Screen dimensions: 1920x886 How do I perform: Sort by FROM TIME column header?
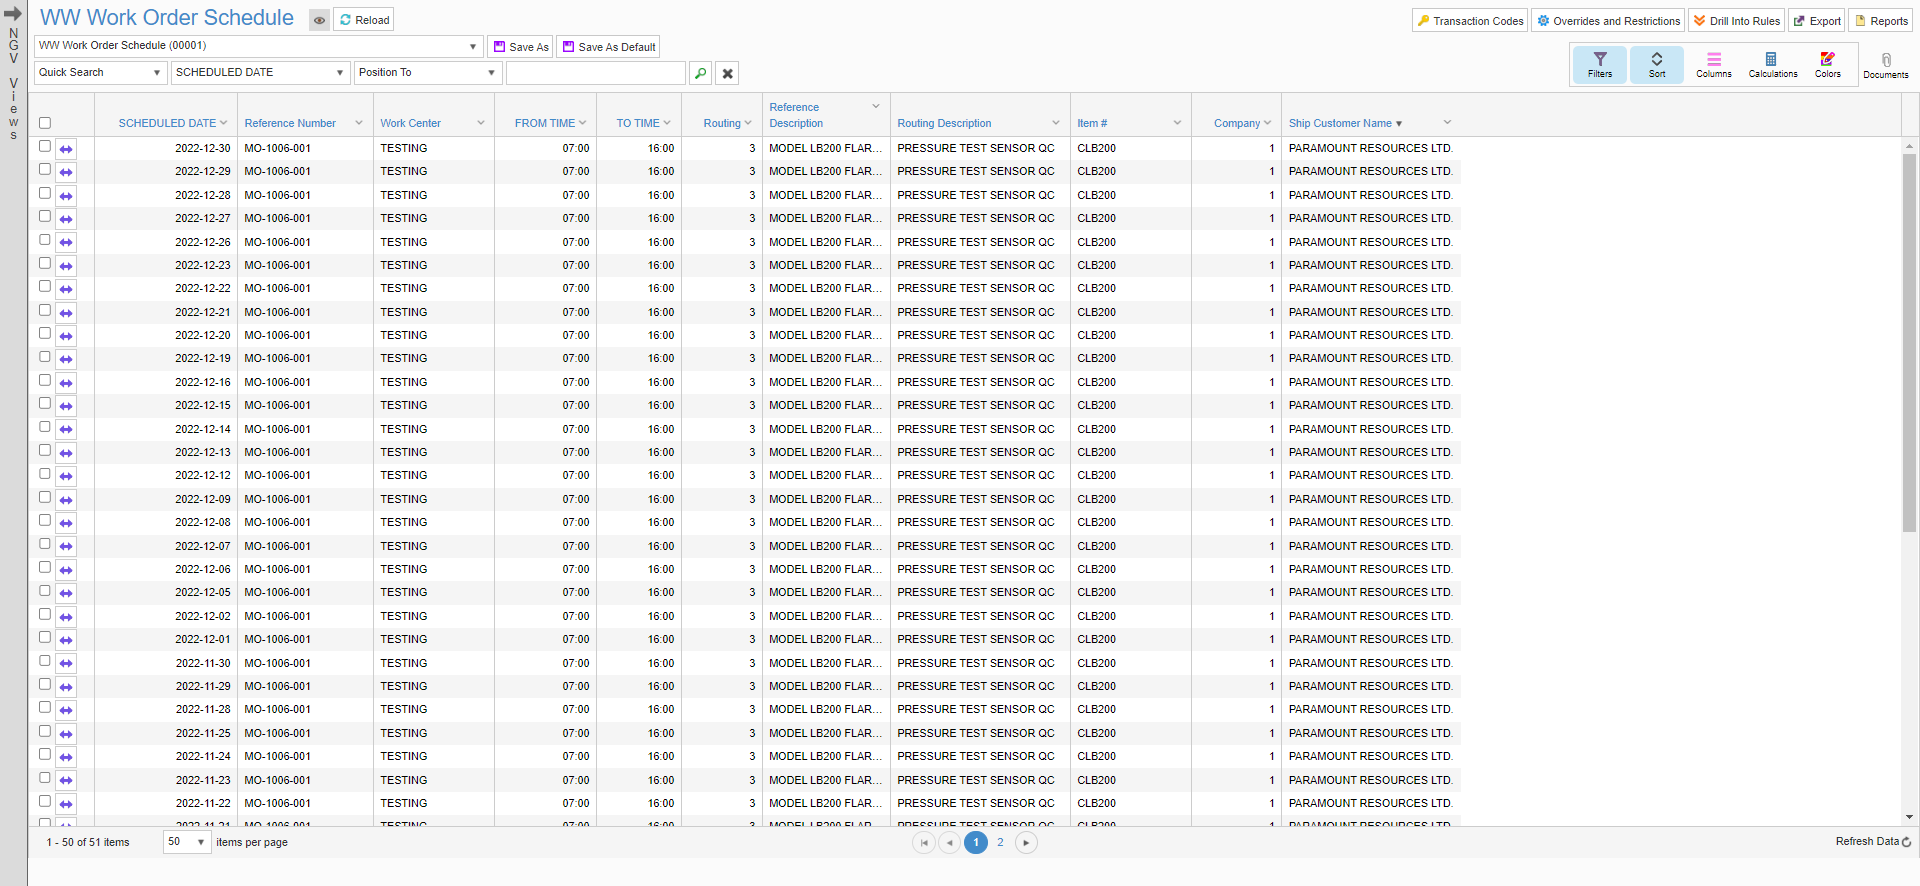pos(545,124)
